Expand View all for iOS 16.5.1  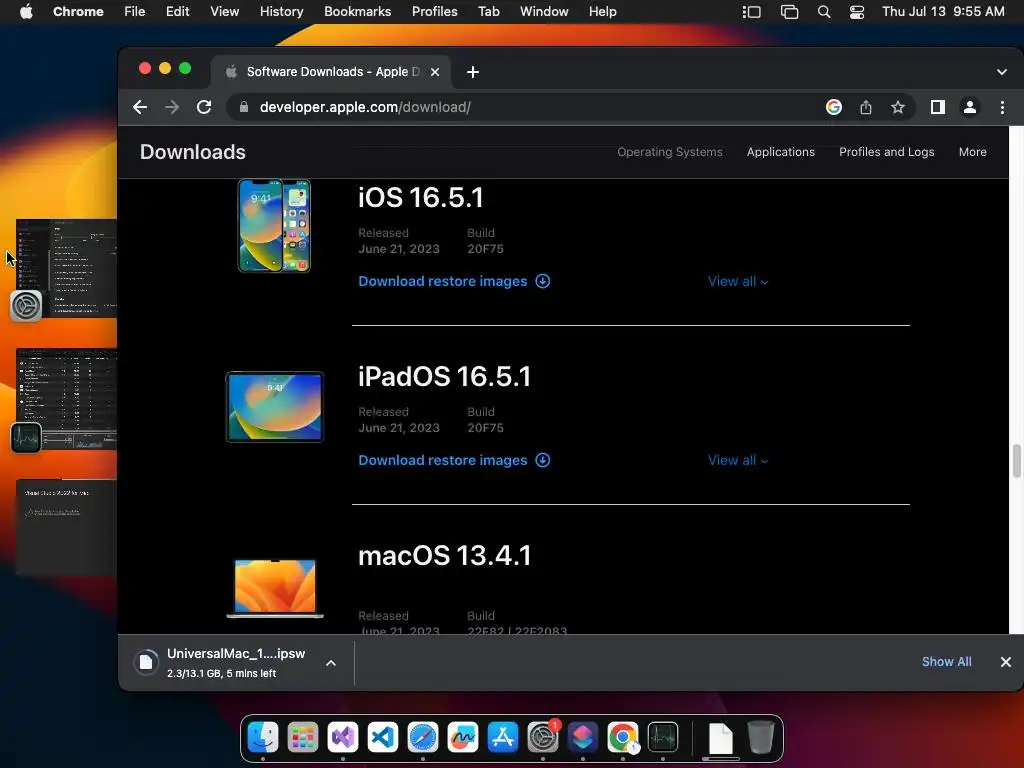738,281
